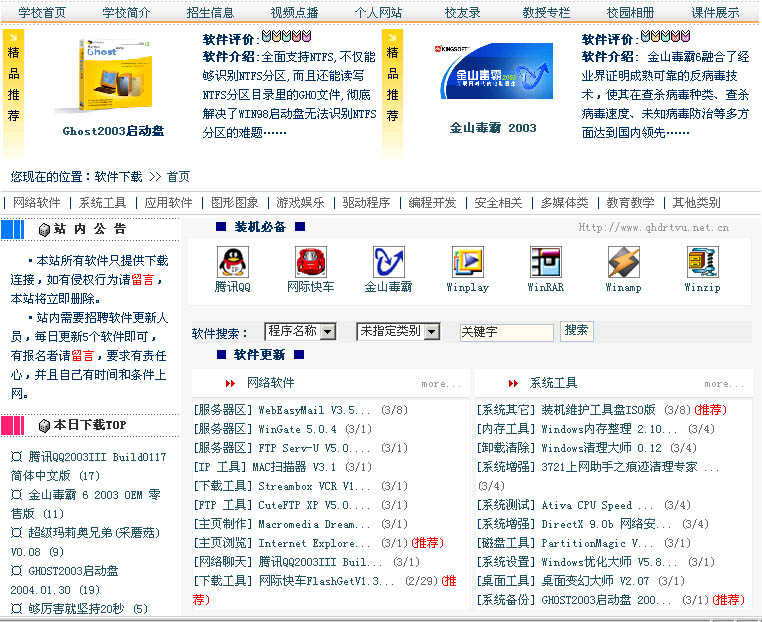Screen dimensions: 762x622
Task: Open 校友录 menu item
Action: (x=463, y=13)
